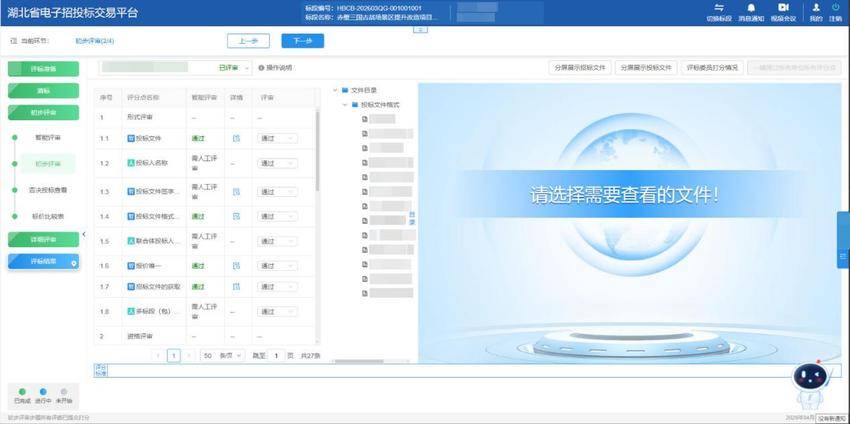
Task: Click the 下一步 next step button
Action: pos(302,41)
